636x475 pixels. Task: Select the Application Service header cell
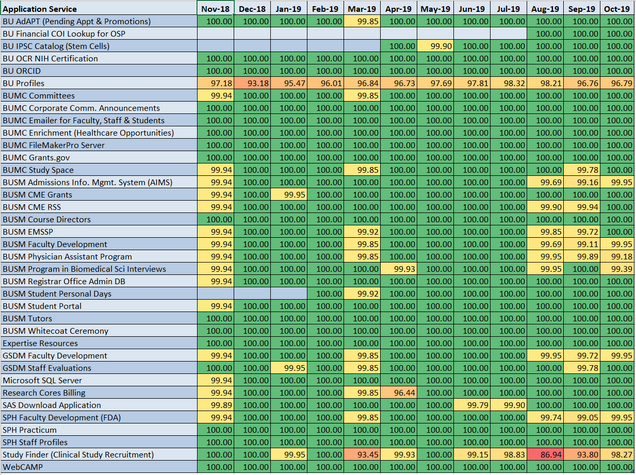99,9
